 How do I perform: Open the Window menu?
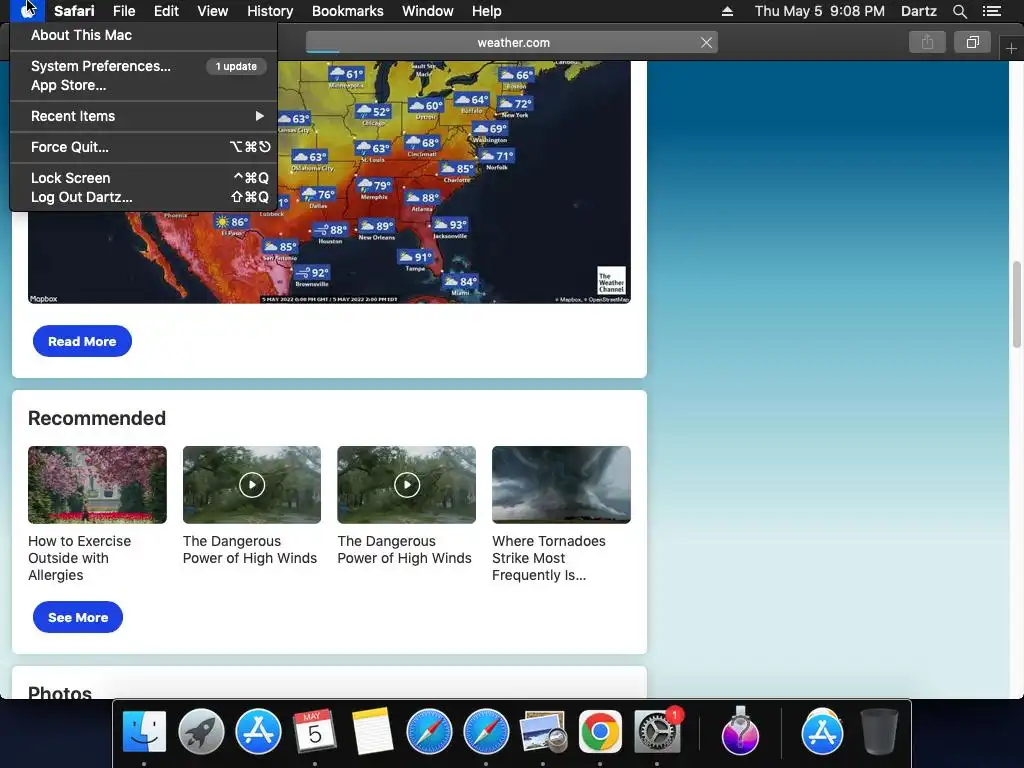click(x=428, y=11)
